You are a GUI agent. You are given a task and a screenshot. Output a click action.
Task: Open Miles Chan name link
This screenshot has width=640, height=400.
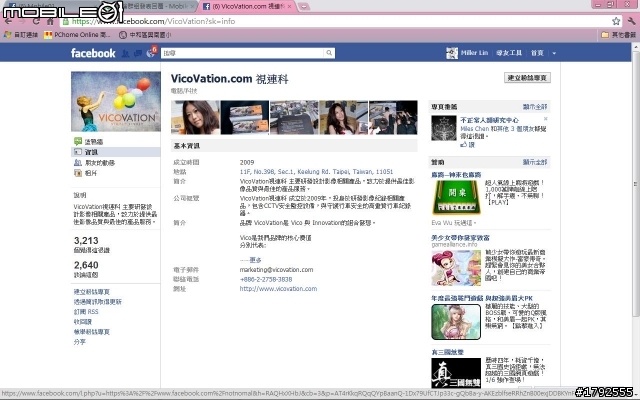pos(474,129)
